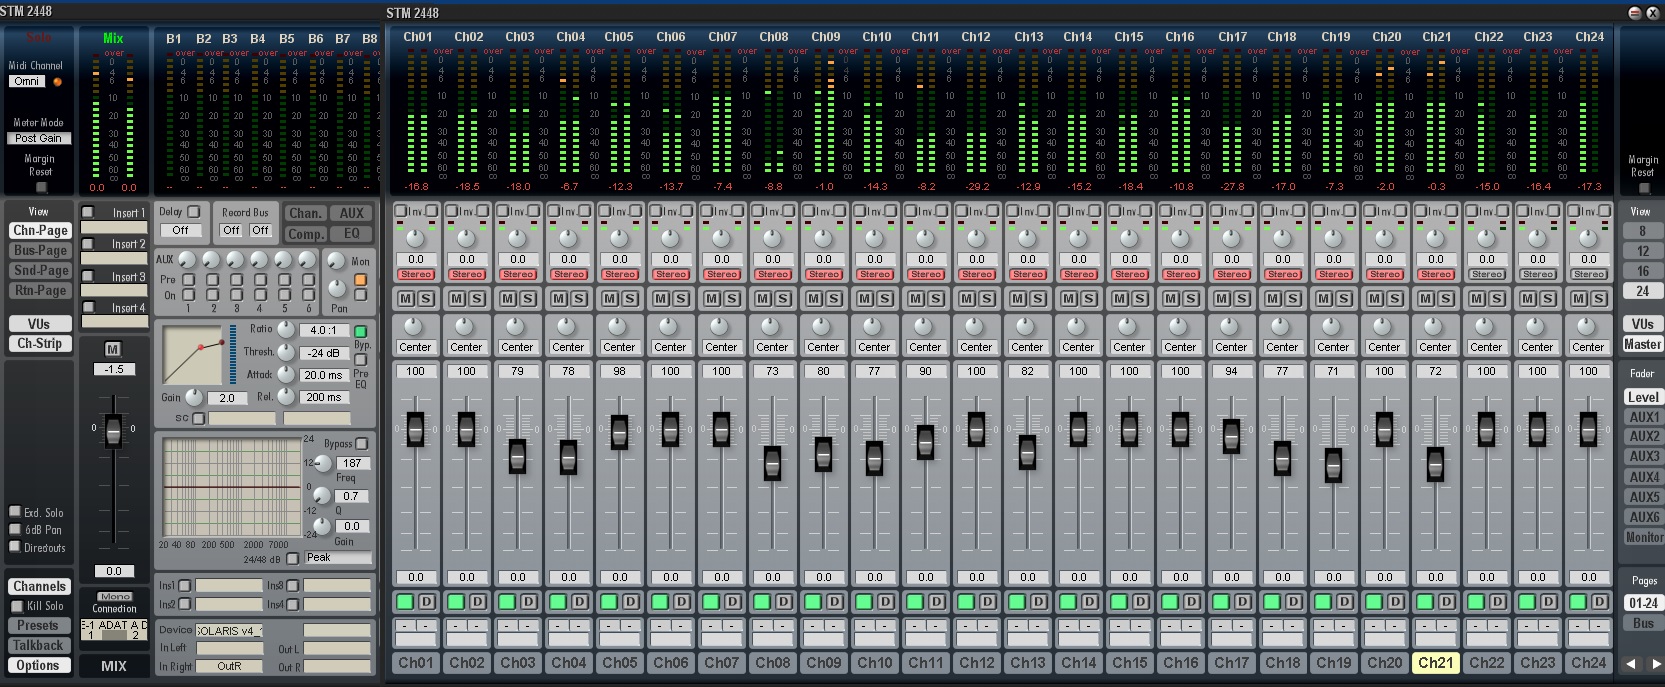Click the D button on Ch03
Screen dimensions: 1665x687
[x=529, y=601]
